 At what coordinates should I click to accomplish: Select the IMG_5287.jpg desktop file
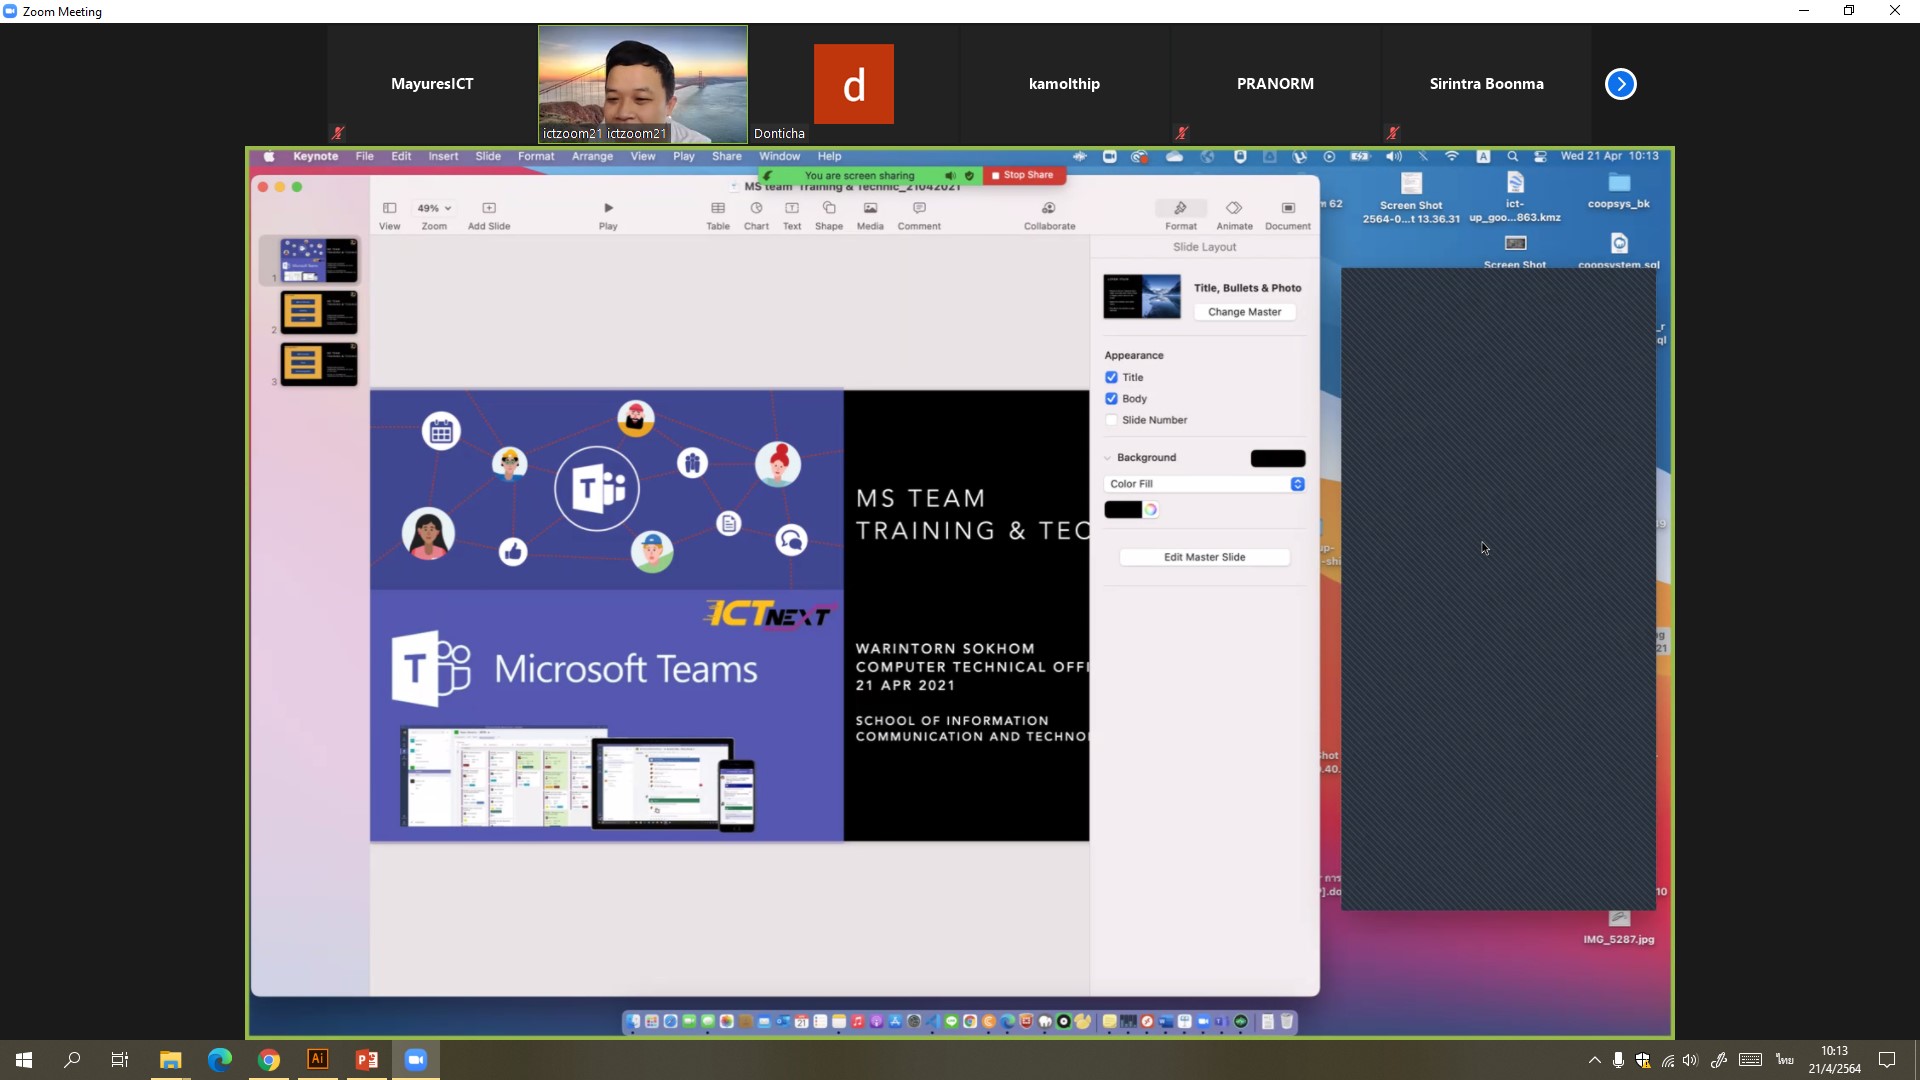tap(1619, 927)
